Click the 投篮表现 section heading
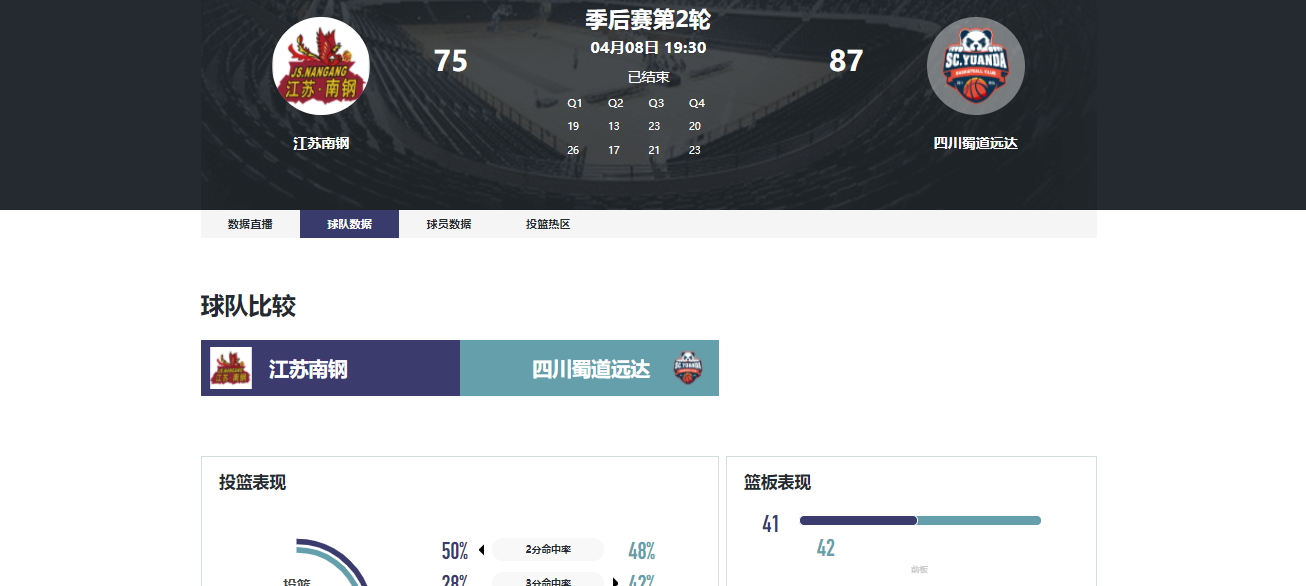The height and width of the screenshot is (586, 1306). 253,483
